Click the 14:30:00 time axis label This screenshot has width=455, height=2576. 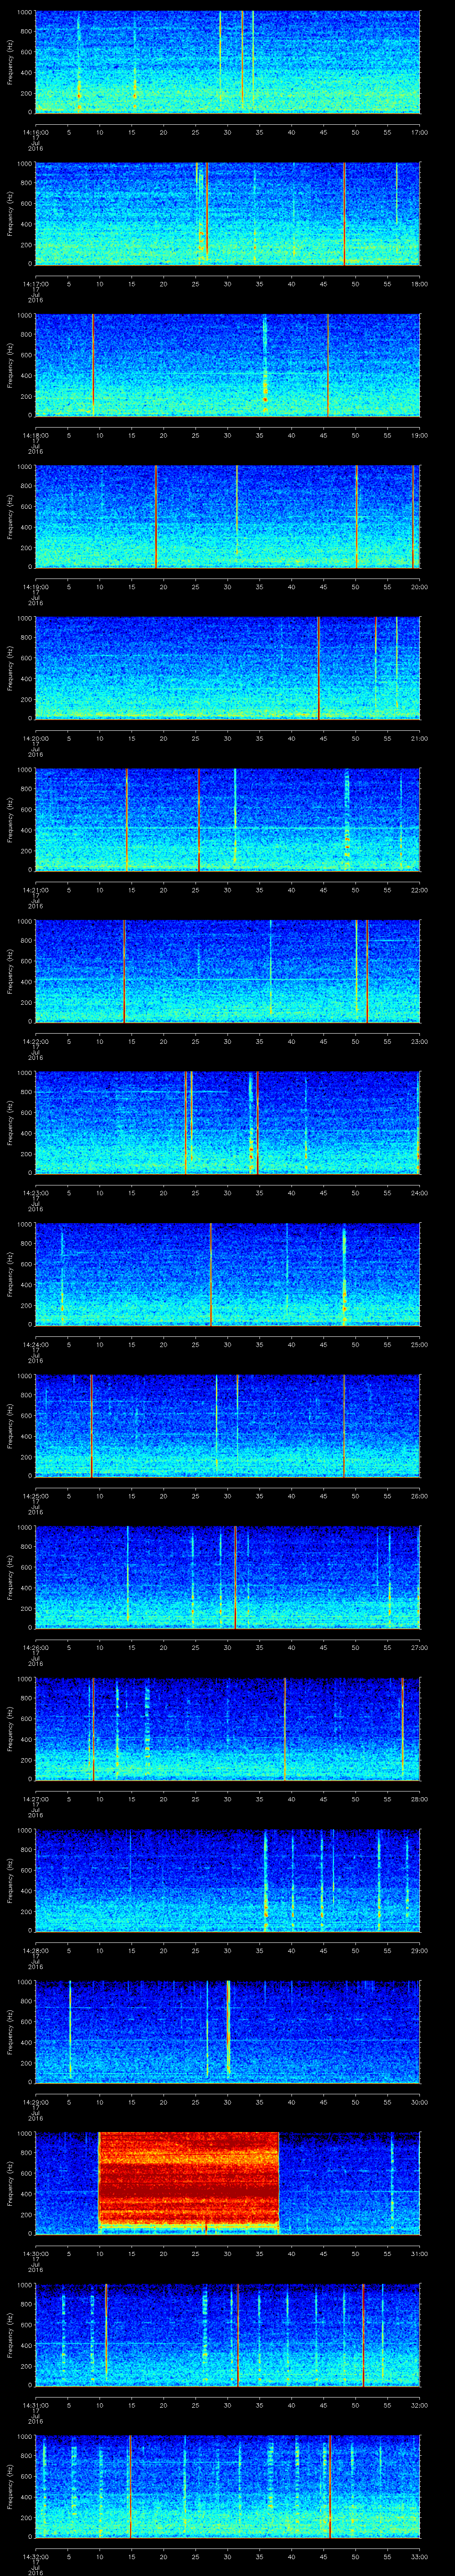(x=36, y=2253)
